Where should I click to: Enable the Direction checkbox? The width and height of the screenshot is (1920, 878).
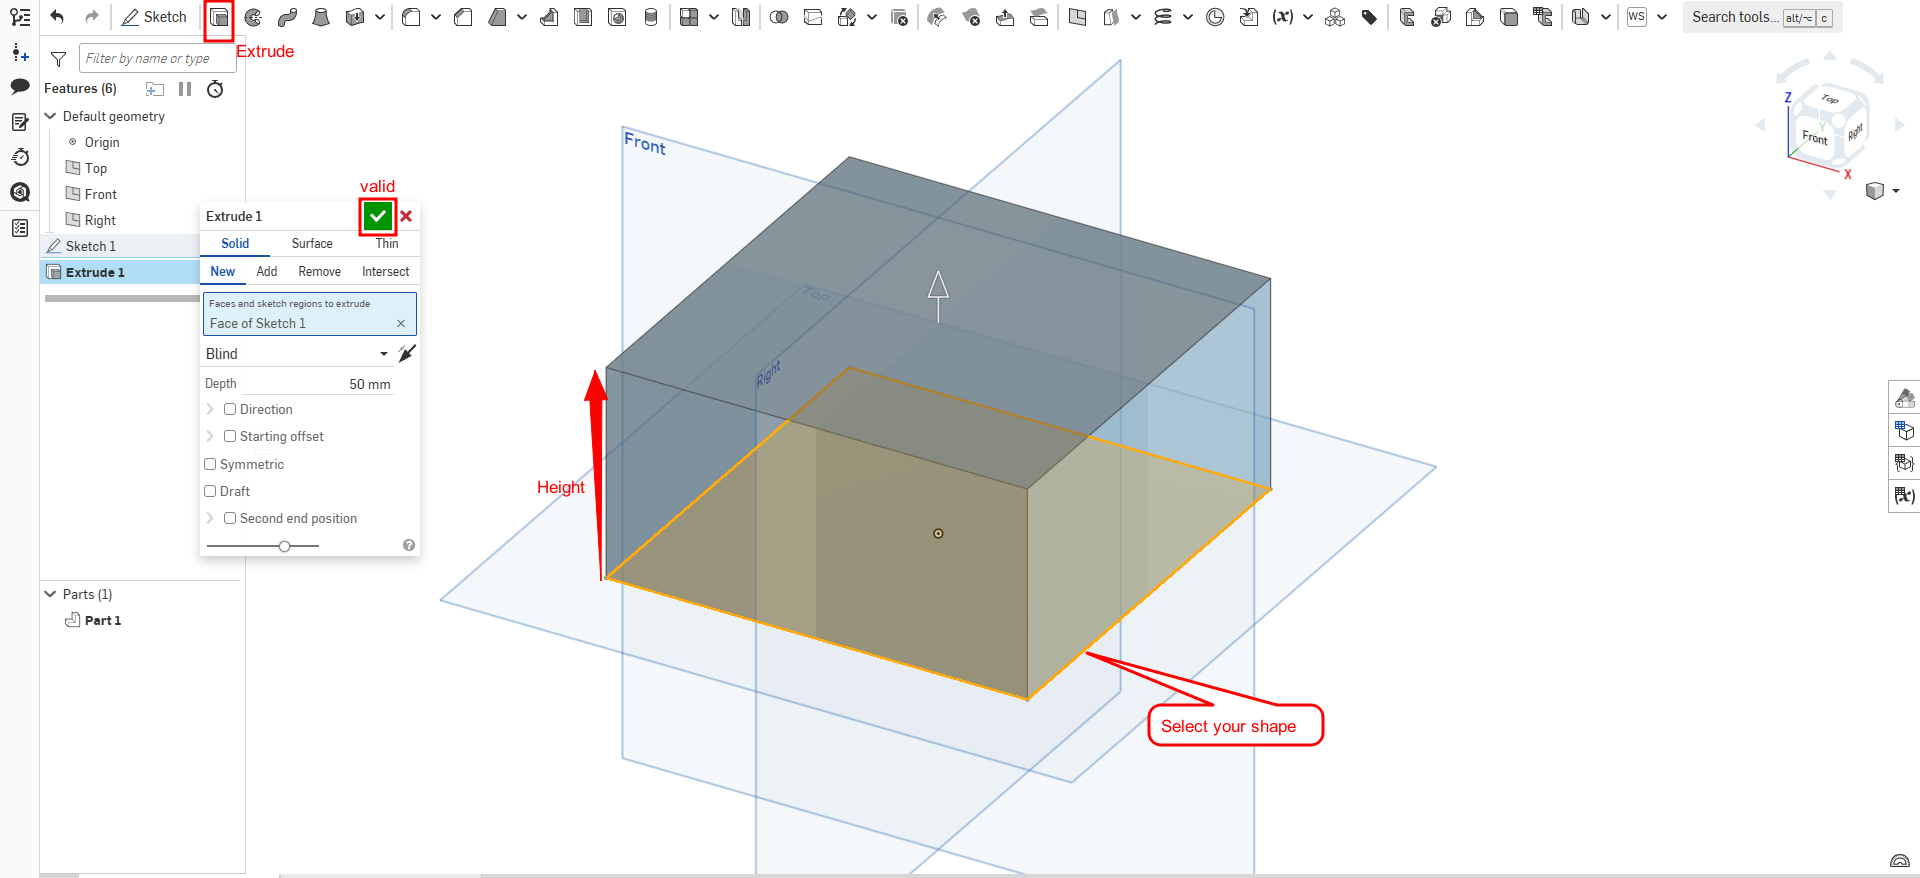point(230,409)
